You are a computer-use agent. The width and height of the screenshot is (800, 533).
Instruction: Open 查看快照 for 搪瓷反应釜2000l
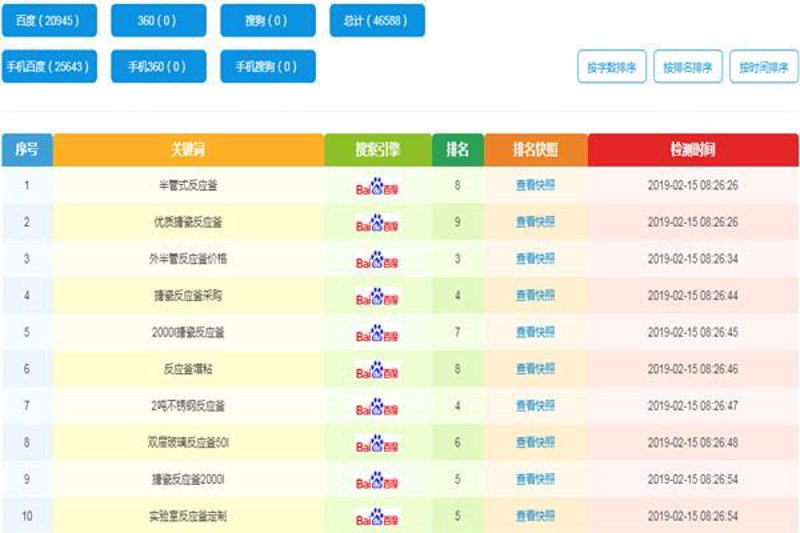pyautogui.click(x=535, y=479)
